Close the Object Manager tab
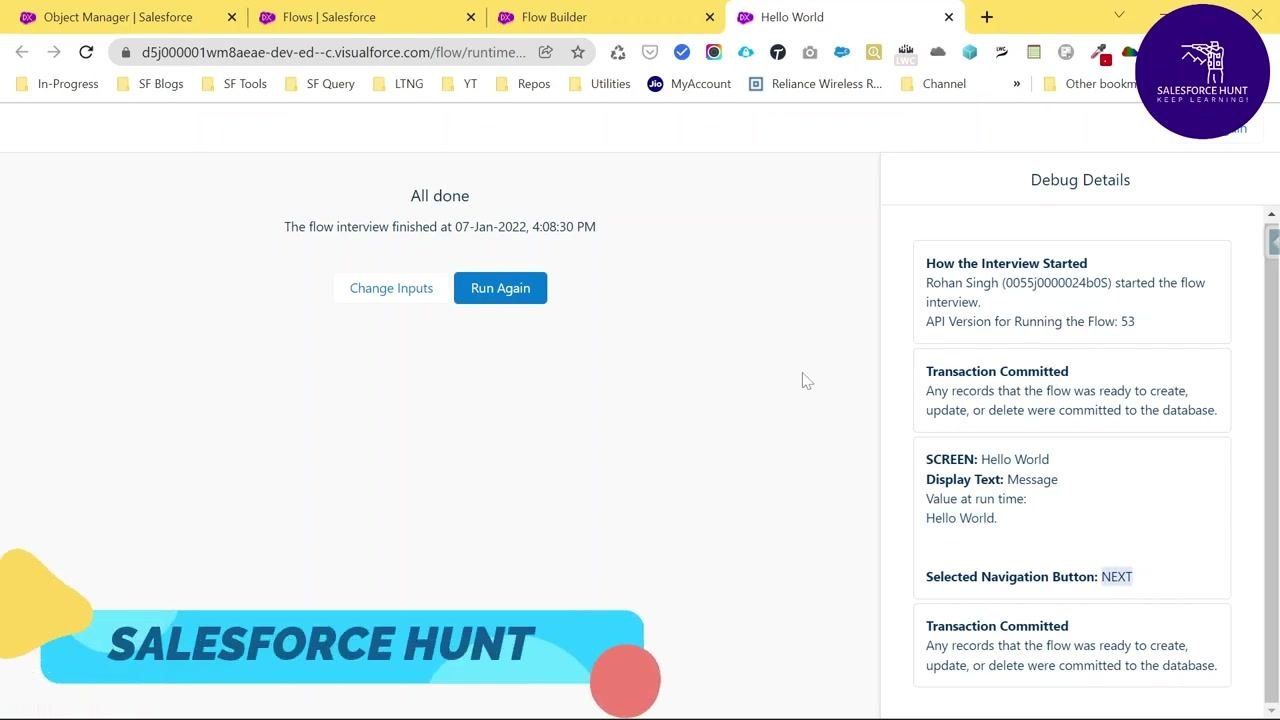Image resolution: width=1280 pixels, height=720 pixels. point(232,17)
